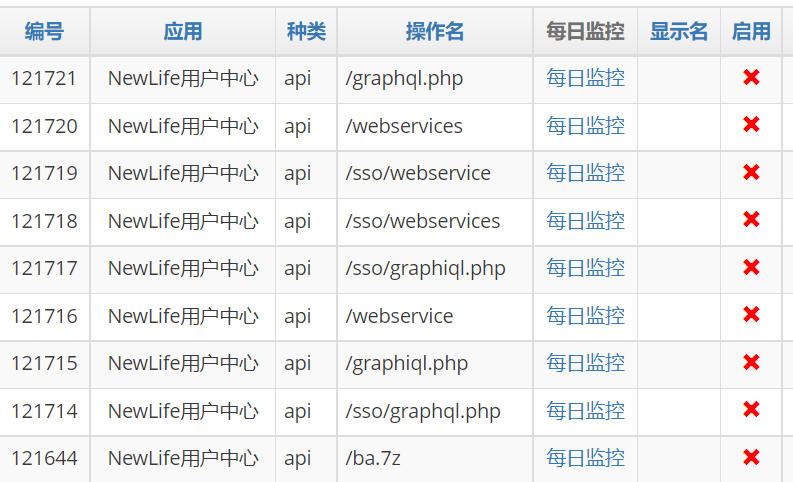Click NewLife用户中心 in row 121721
This screenshot has height=482, width=793.
[x=183, y=78]
